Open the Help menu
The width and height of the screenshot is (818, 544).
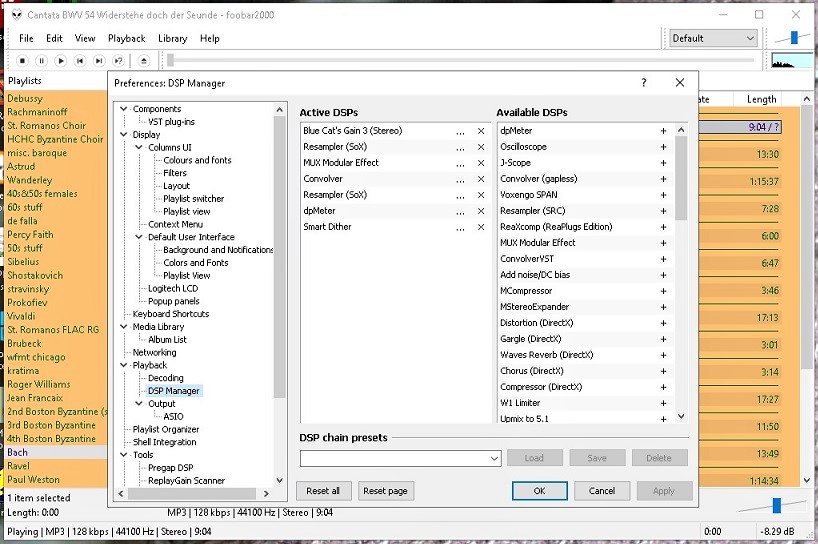pyautogui.click(x=210, y=39)
